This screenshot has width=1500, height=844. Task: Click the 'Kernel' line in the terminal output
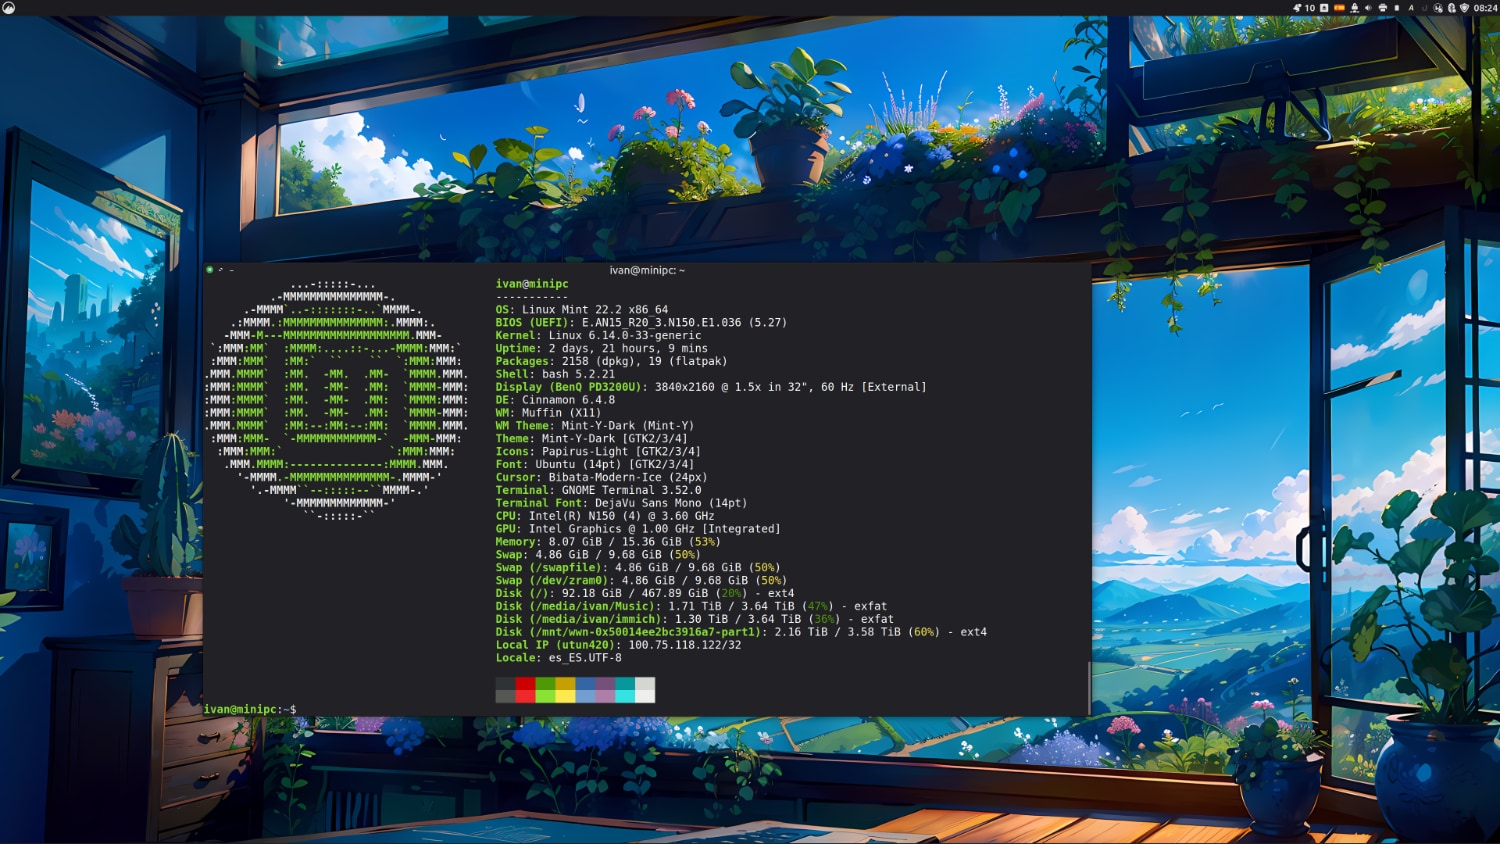click(598, 336)
